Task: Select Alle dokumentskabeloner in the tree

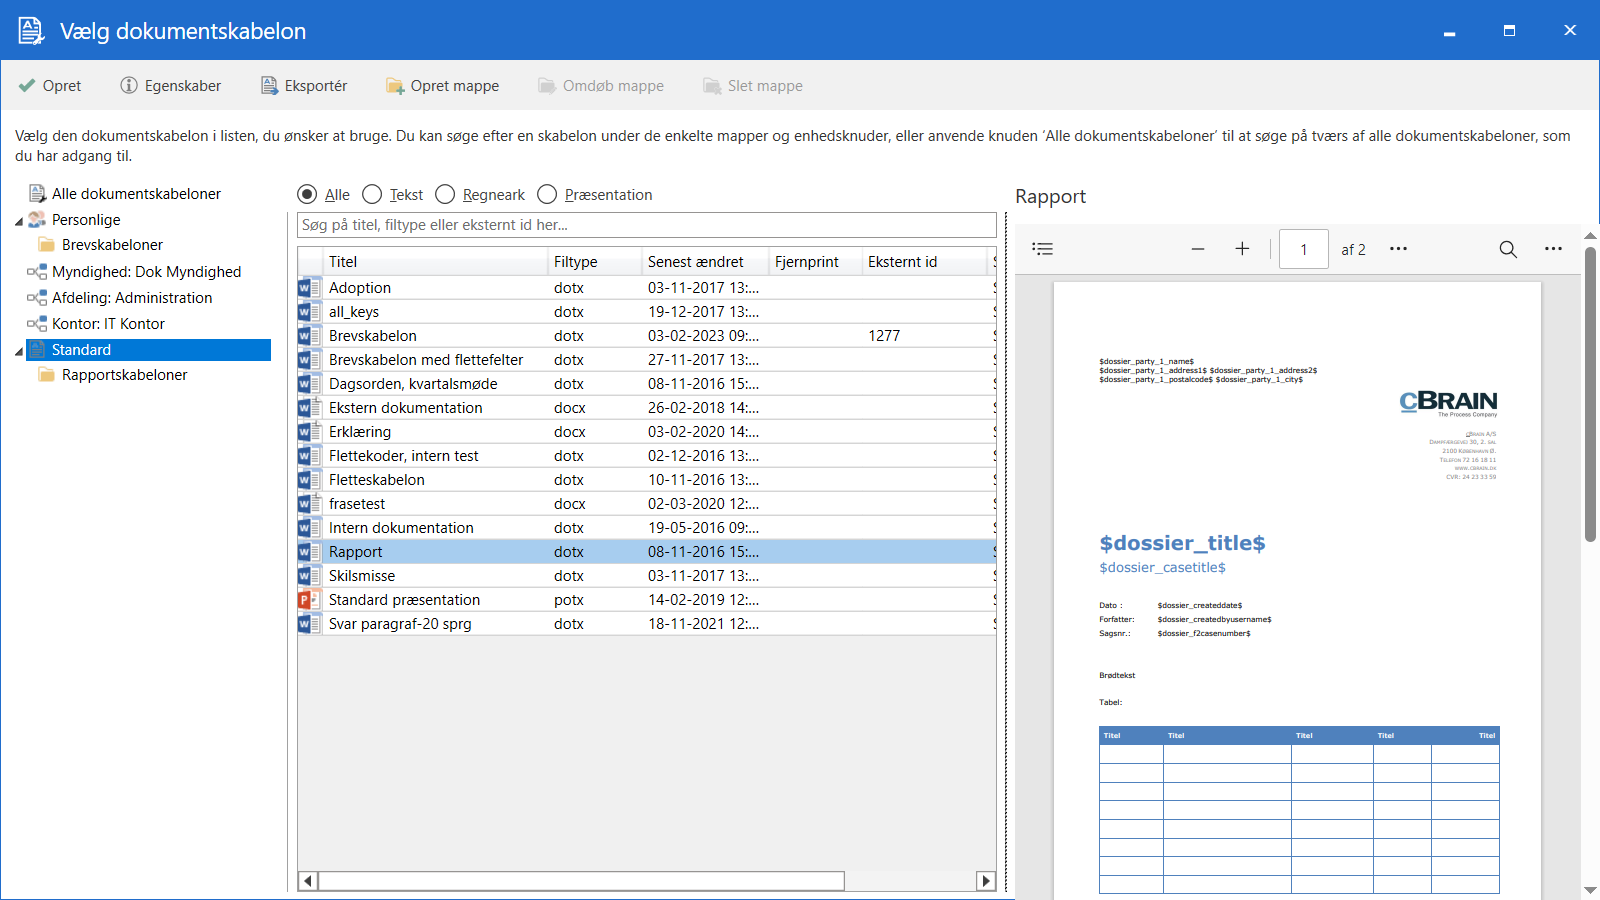Action: click(136, 194)
